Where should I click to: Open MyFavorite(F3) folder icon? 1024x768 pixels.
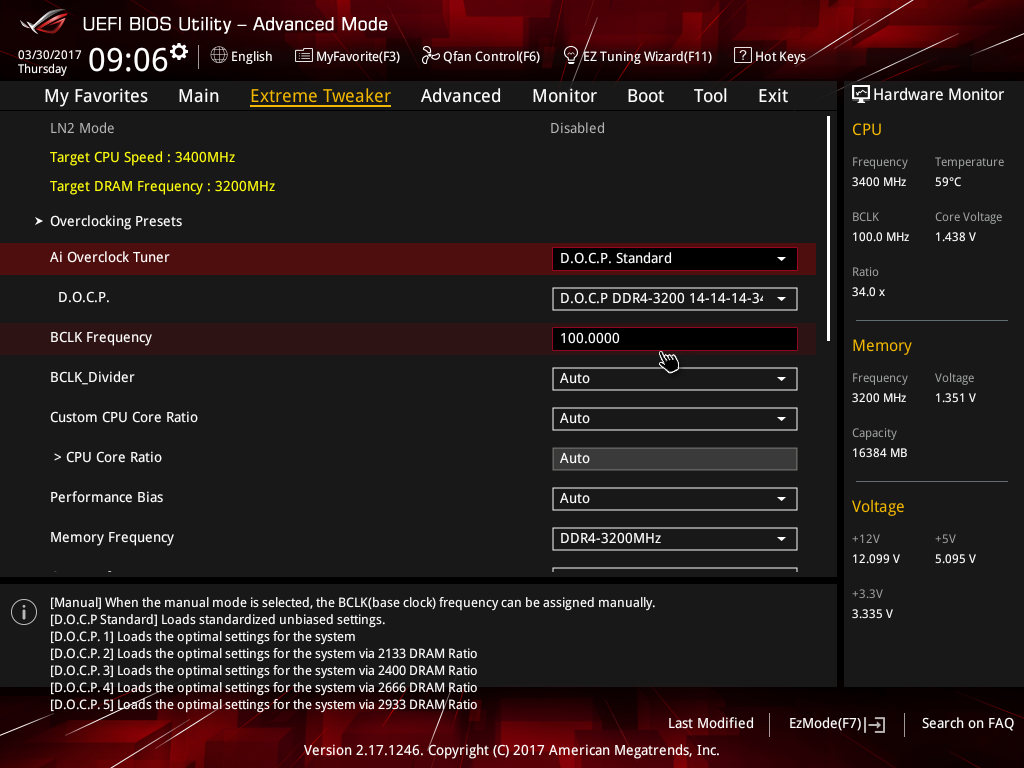(x=304, y=56)
